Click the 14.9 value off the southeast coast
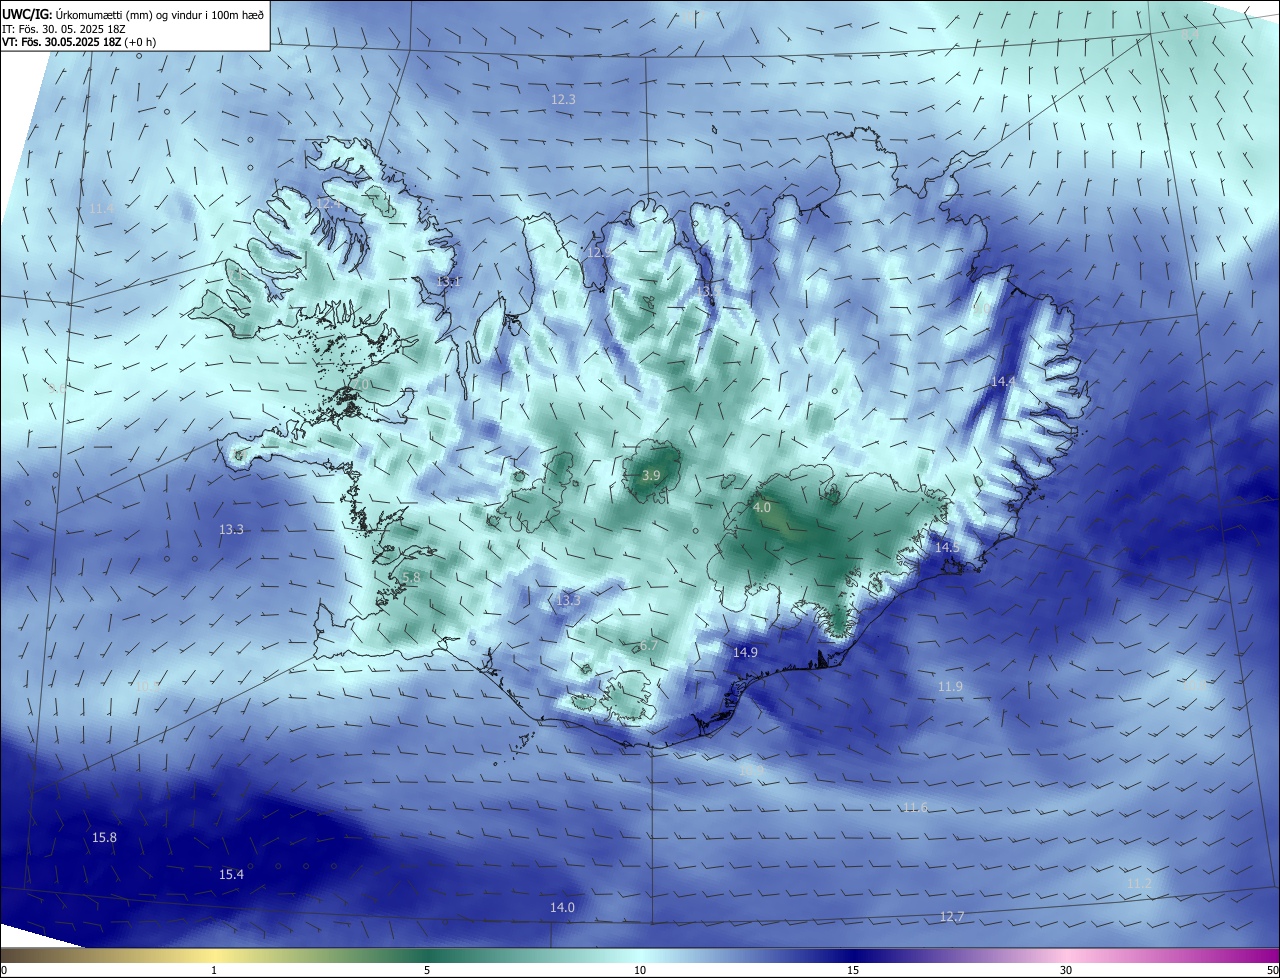This screenshot has height=978, width=1280. [x=745, y=652]
